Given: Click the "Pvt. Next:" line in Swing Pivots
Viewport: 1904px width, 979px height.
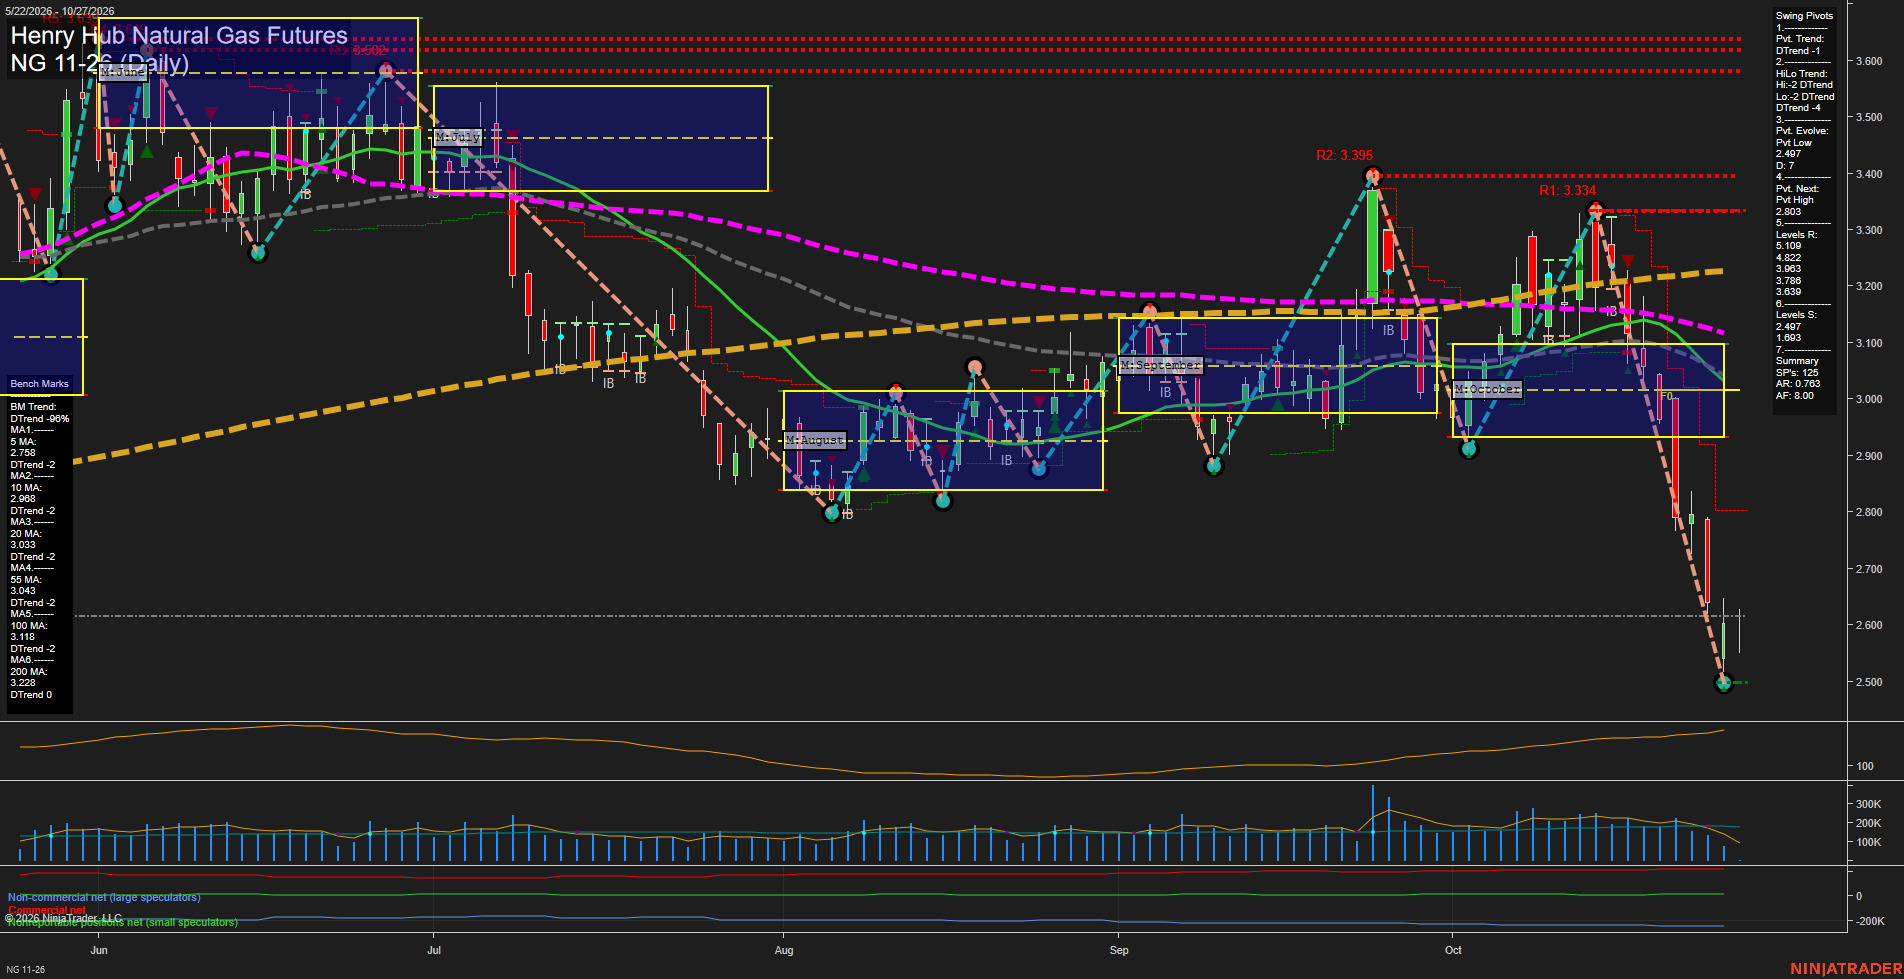Looking at the screenshot, I should coord(1798,189).
